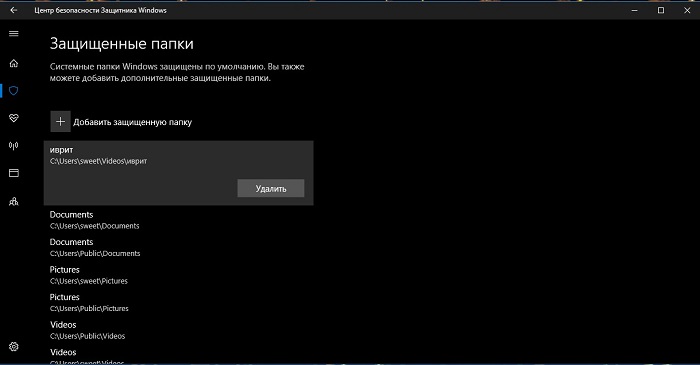
Task: Click path C:\Users\sweet\Videos\иврит
Action: [98, 161]
